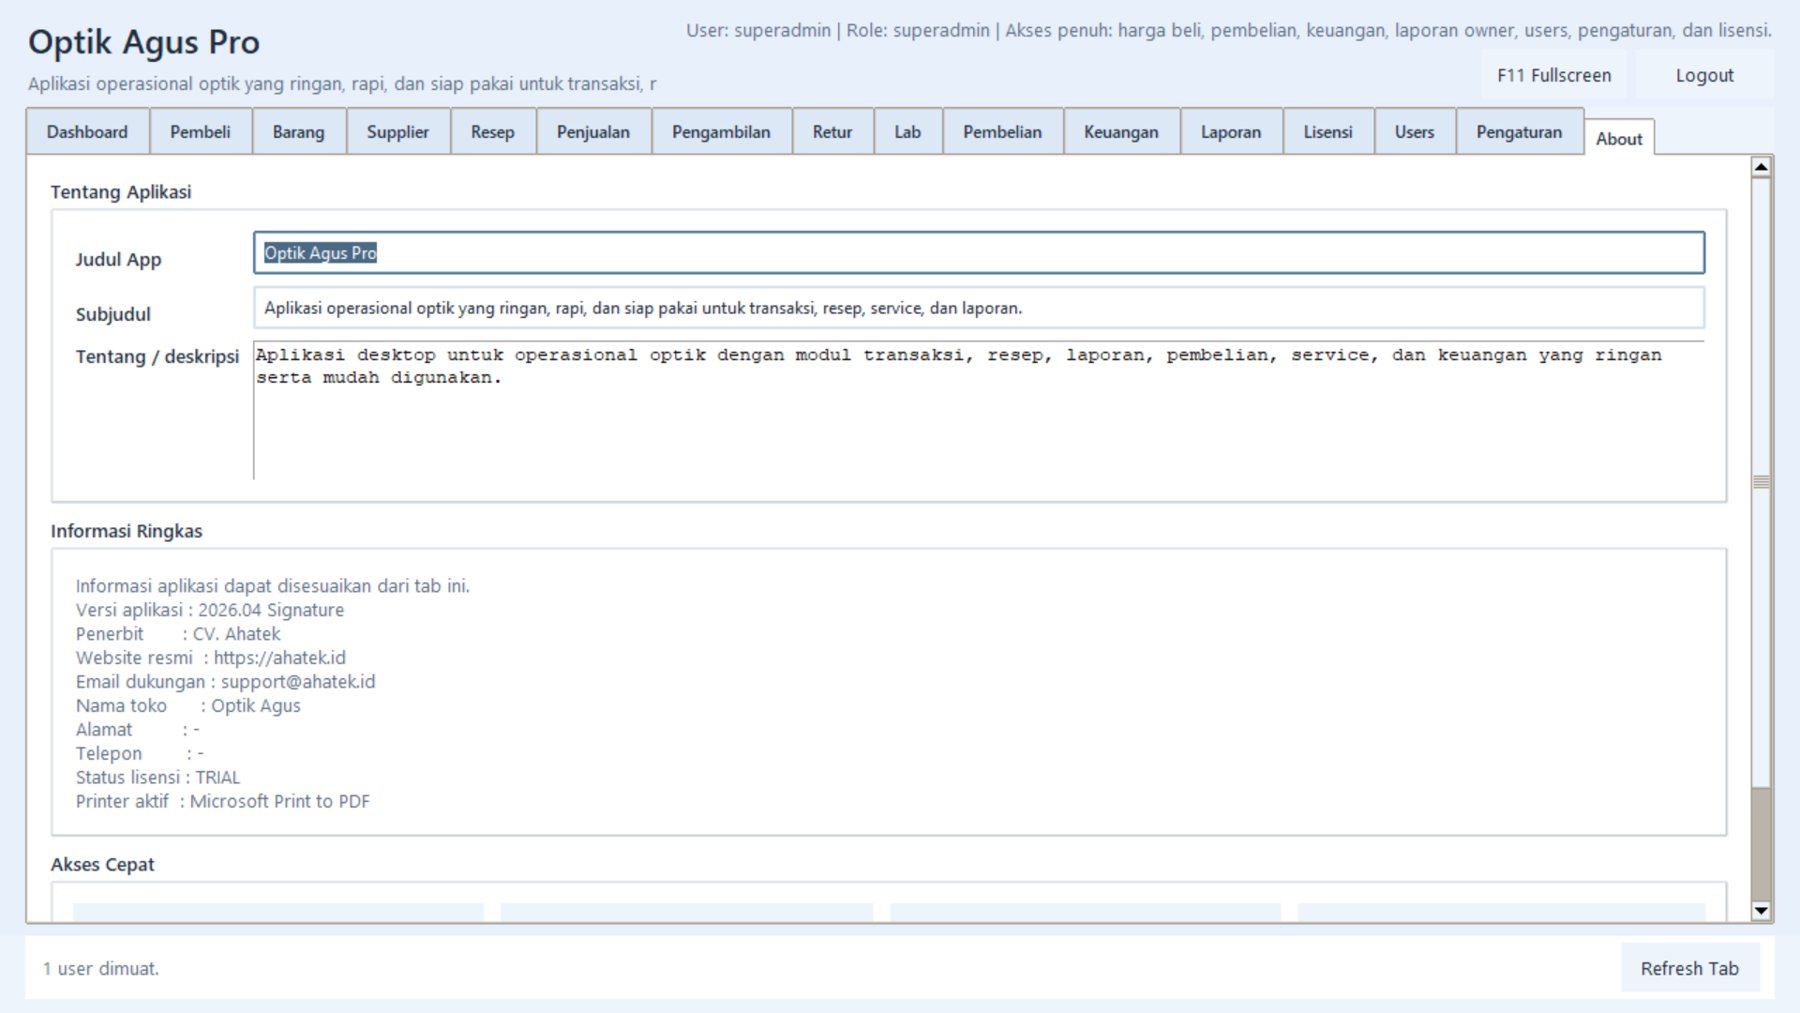
Task: Switch to the Pembeli tab
Action: tap(200, 132)
